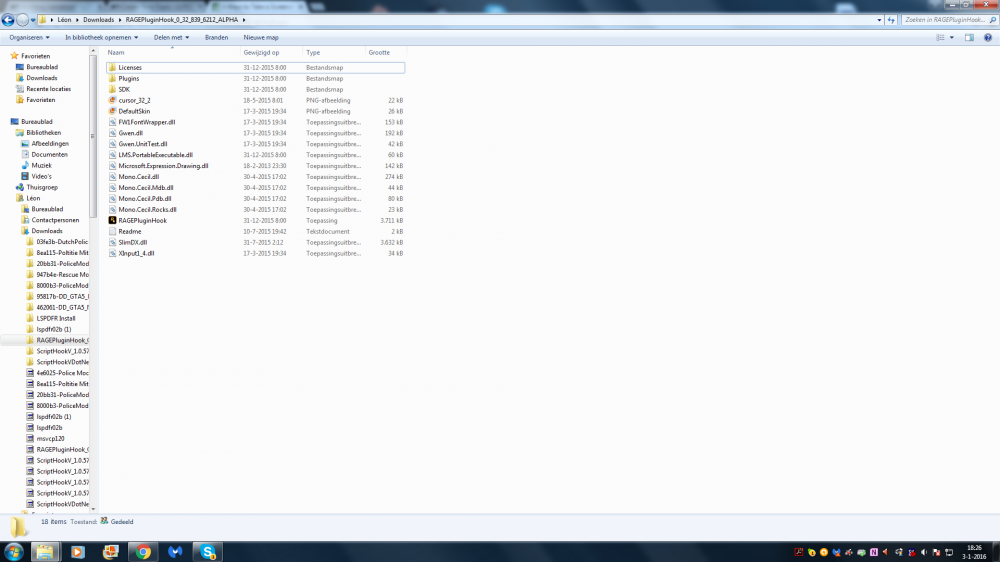The width and height of the screenshot is (1000, 562).
Task: Open the view options dropdown arrow
Action: [952, 38]
